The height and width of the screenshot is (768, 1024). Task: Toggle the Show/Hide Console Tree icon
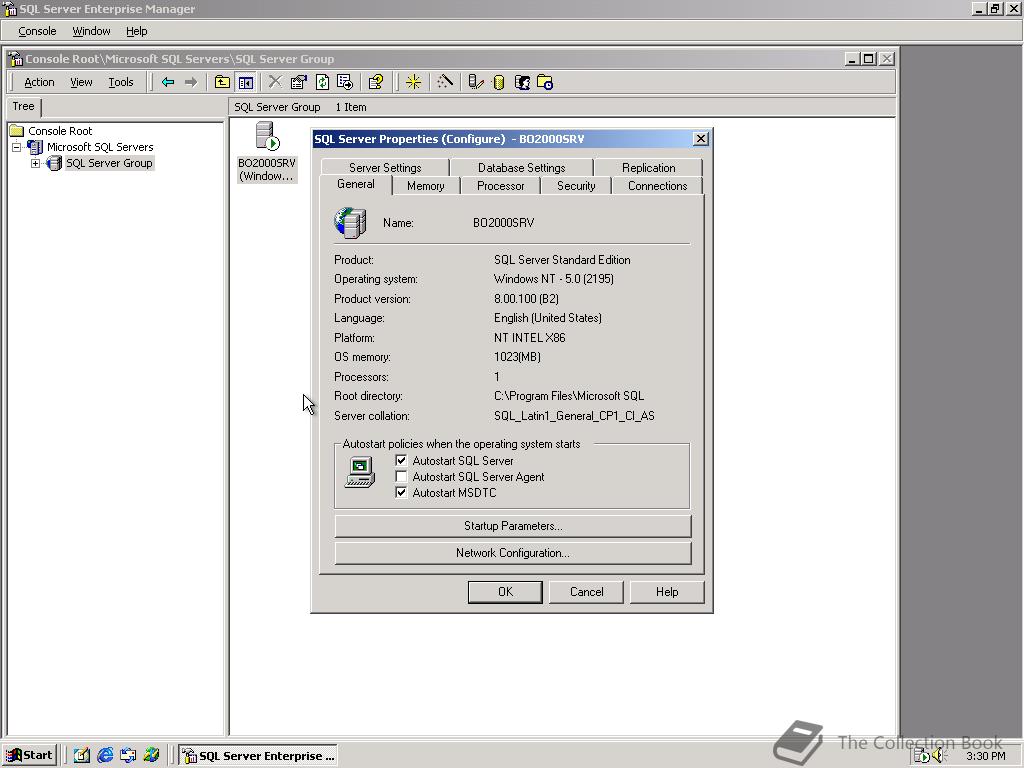(246, 82)
